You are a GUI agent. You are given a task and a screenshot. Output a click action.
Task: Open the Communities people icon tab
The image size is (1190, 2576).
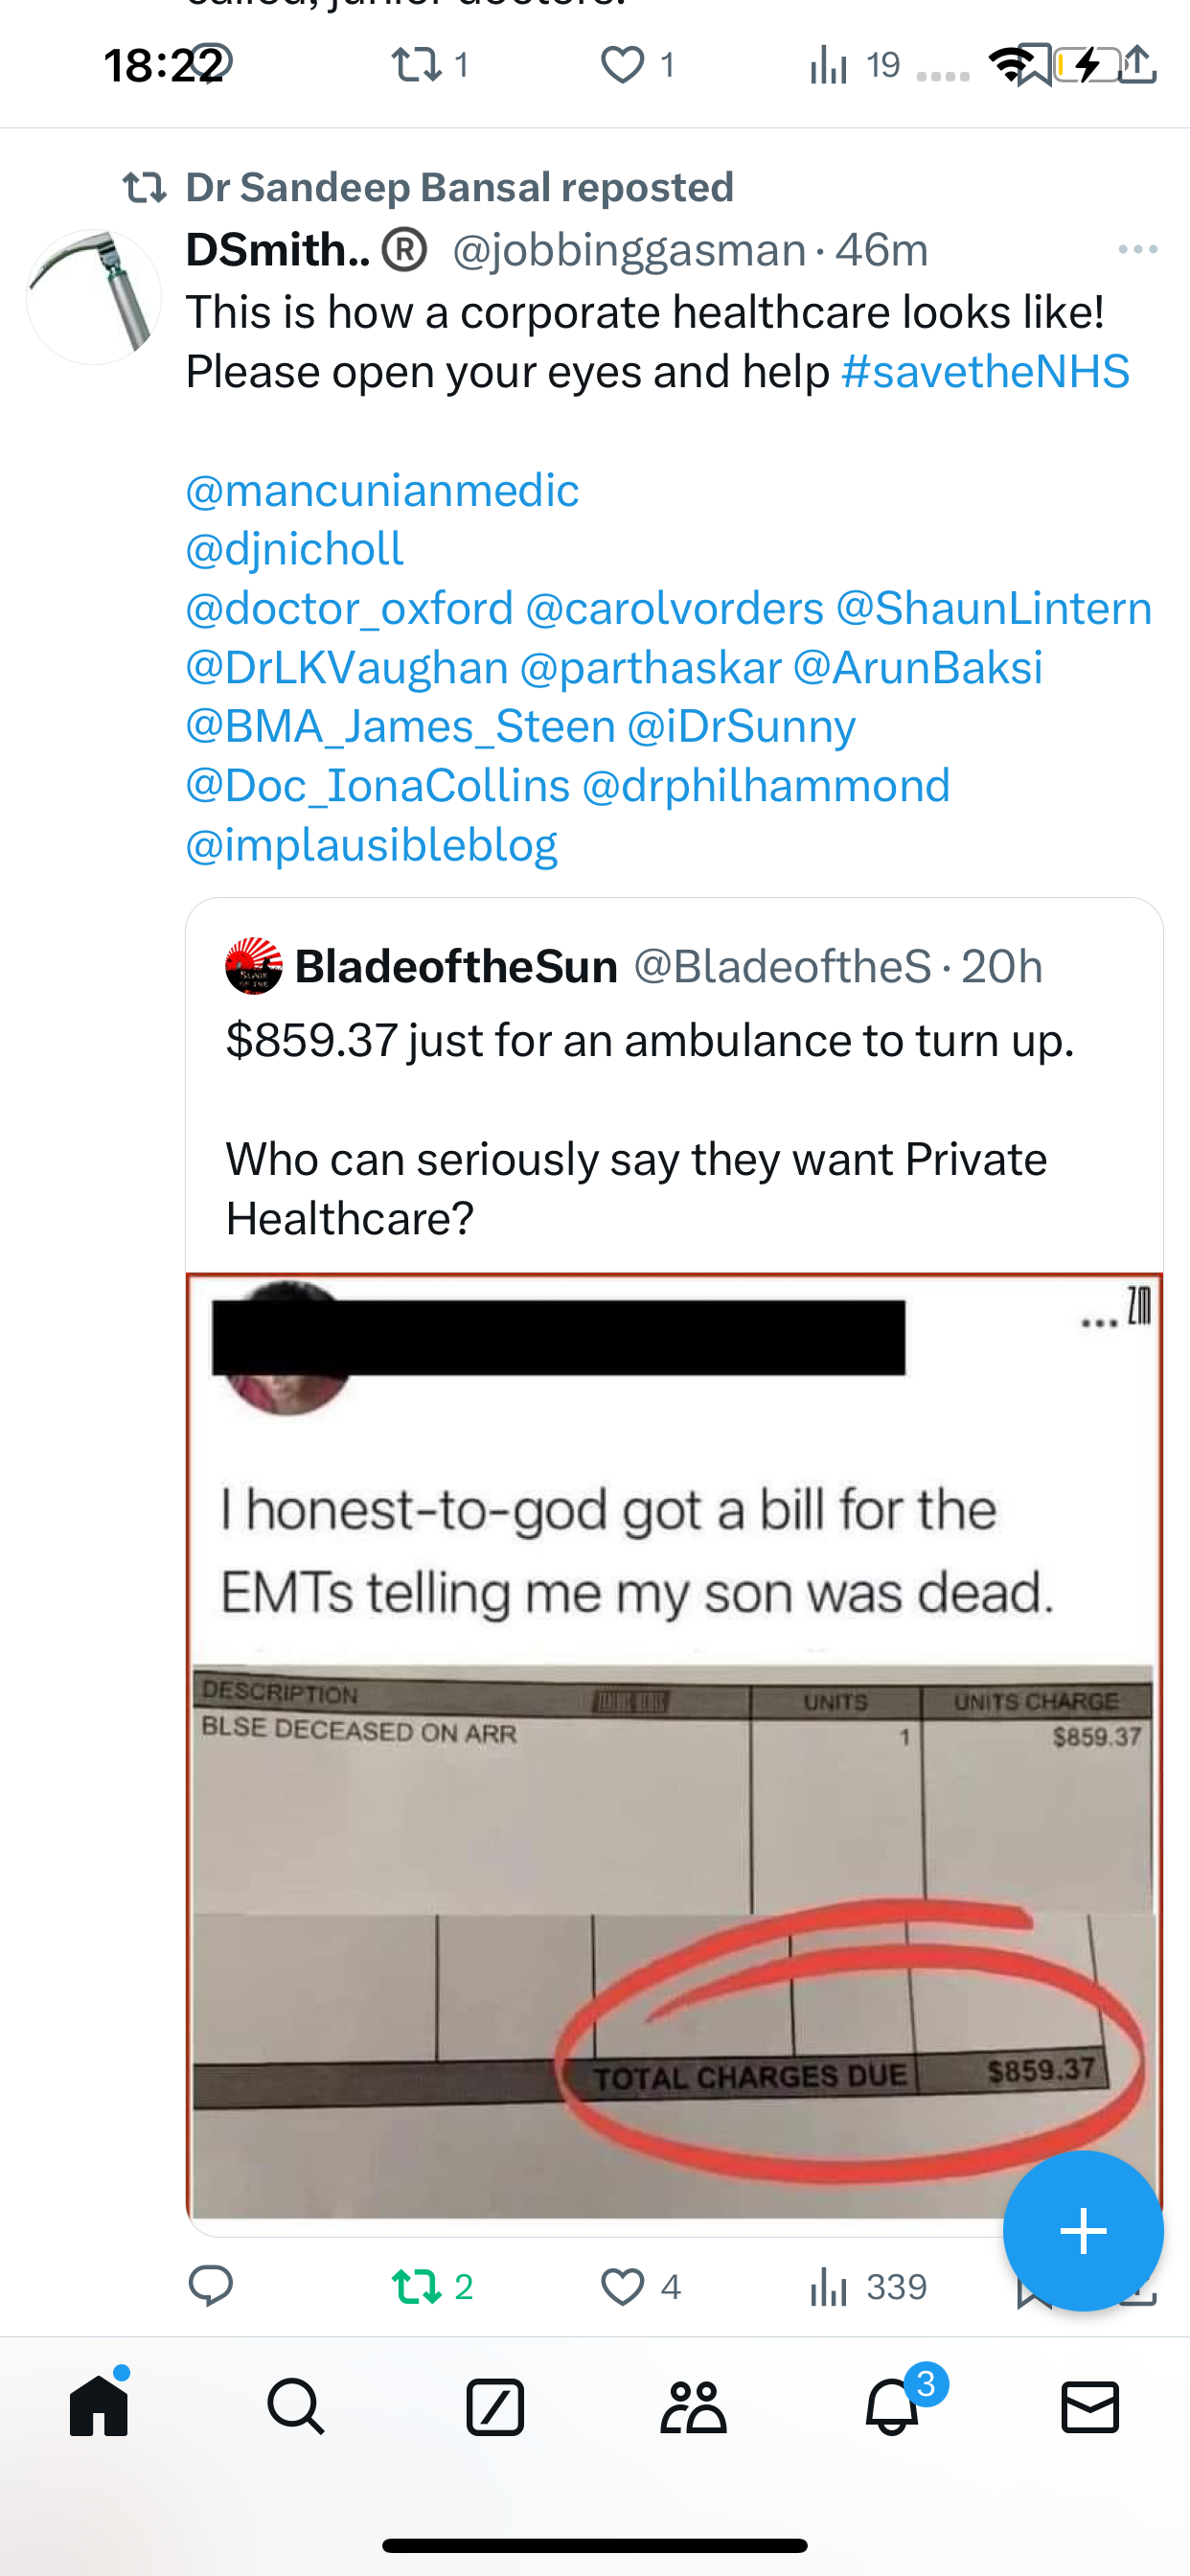click(x=693, y=2406)
